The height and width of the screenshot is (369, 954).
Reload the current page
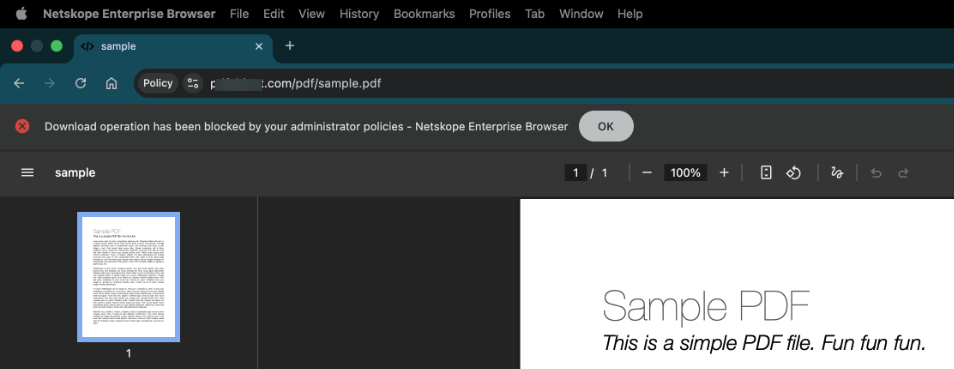(x=80, y=83)
